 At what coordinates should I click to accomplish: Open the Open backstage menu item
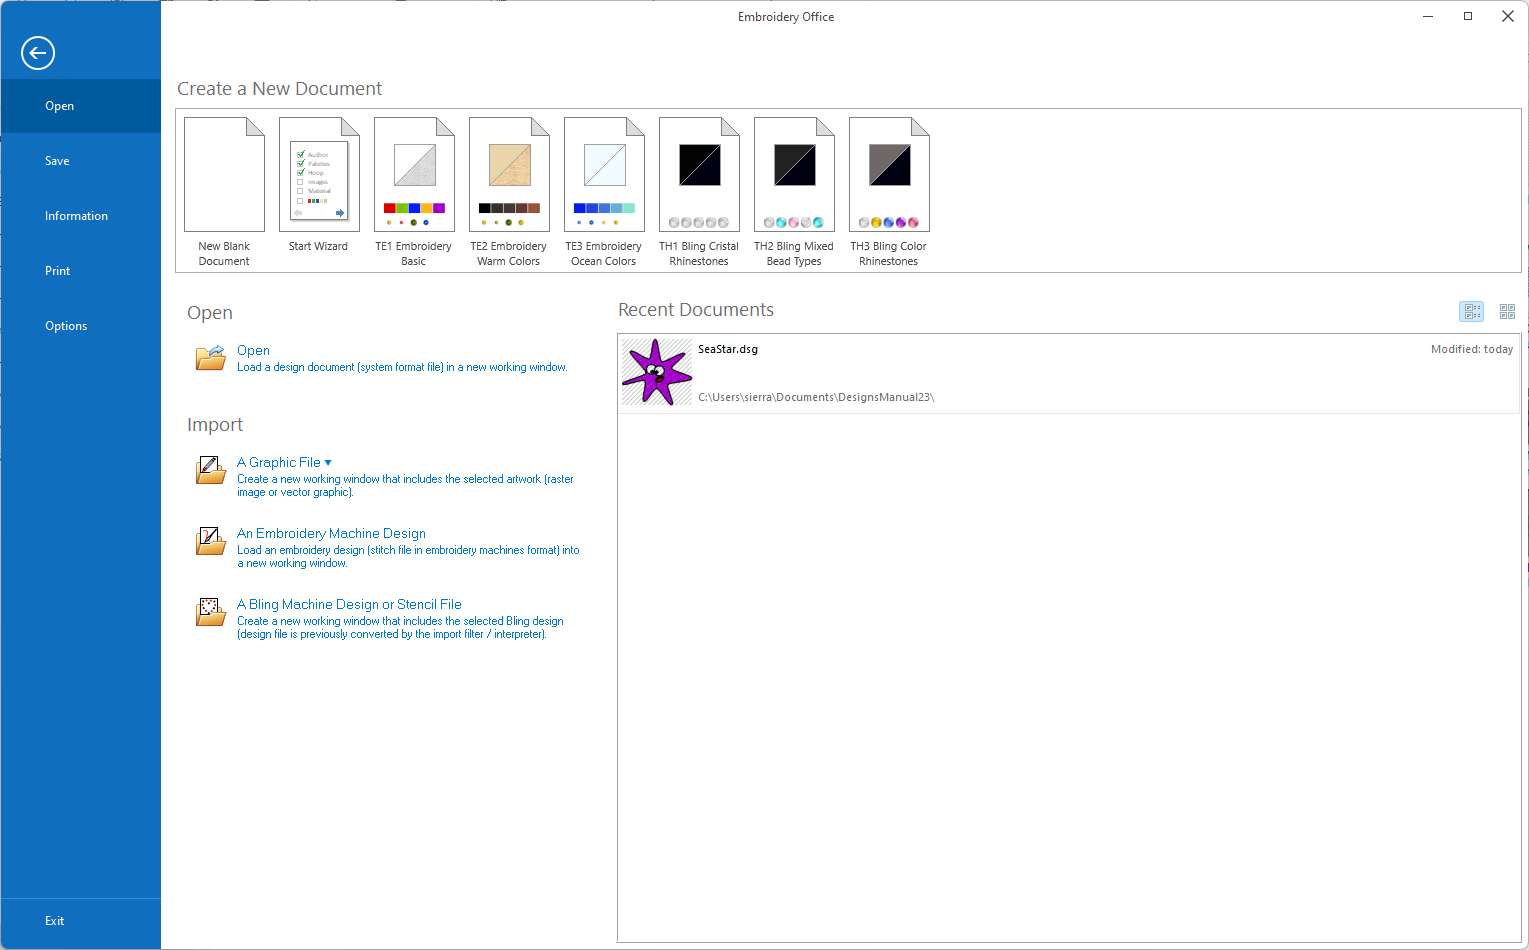tap(81, 106)
